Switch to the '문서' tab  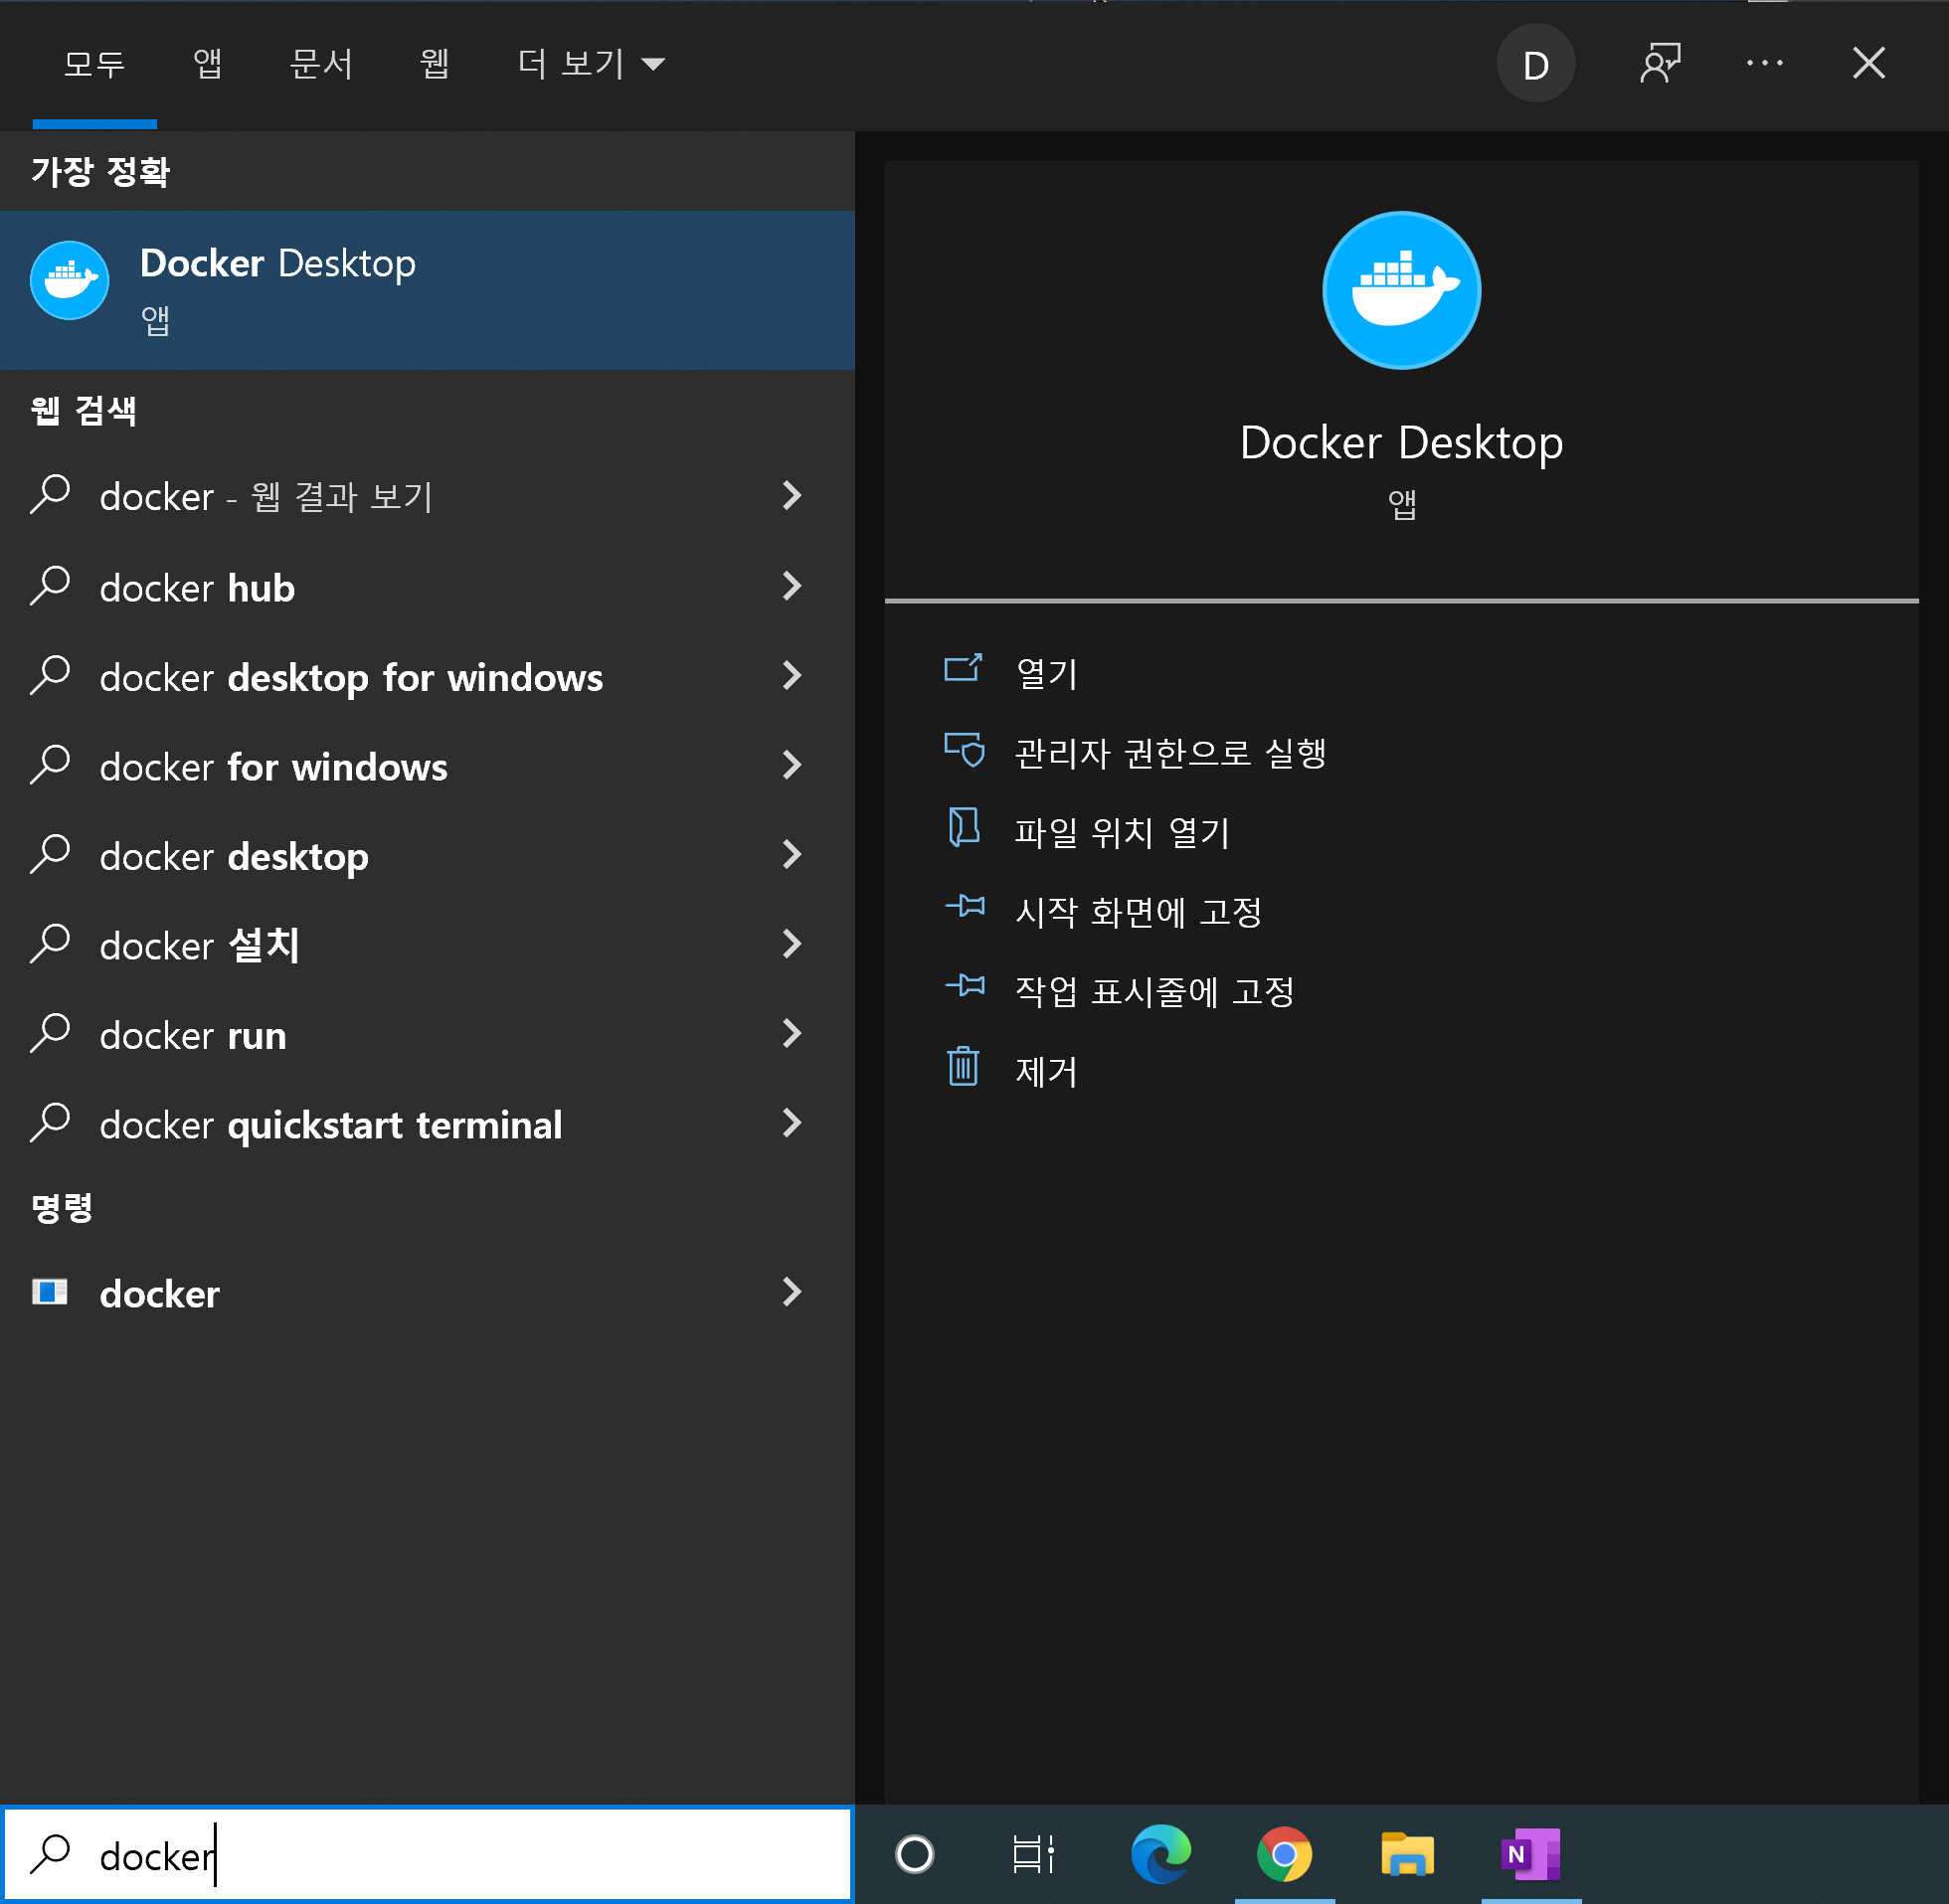pyautogui.click(x=320, y=64)
